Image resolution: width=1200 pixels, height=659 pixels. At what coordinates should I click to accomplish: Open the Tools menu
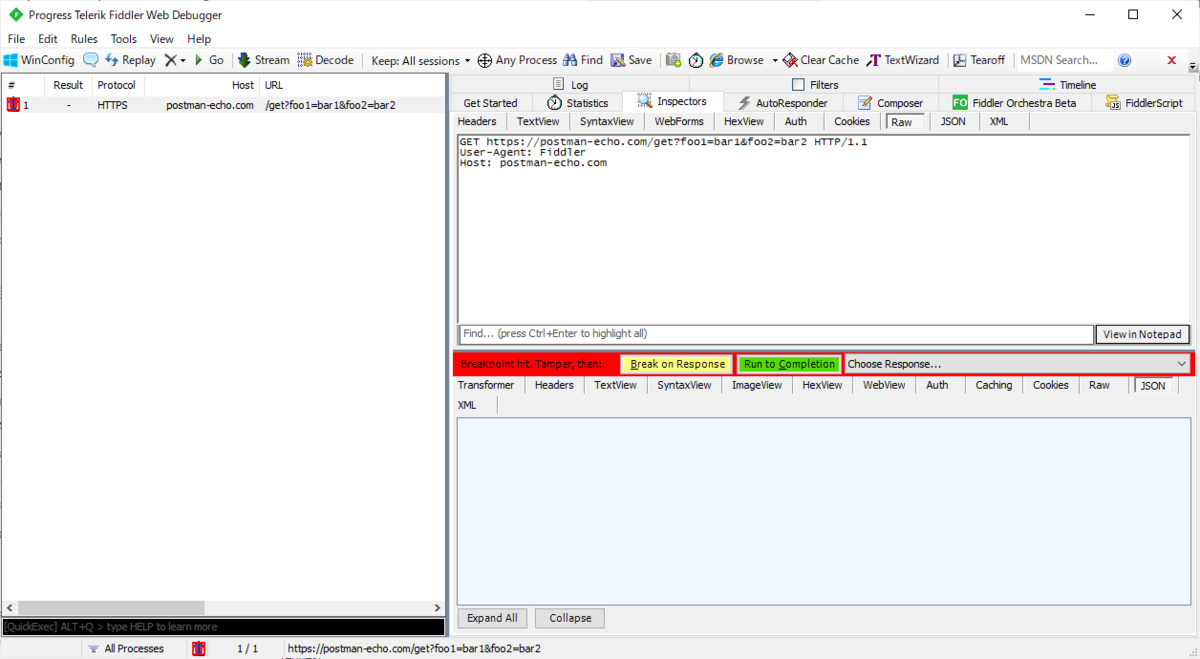pyautogui.click(x=124, y=39)
